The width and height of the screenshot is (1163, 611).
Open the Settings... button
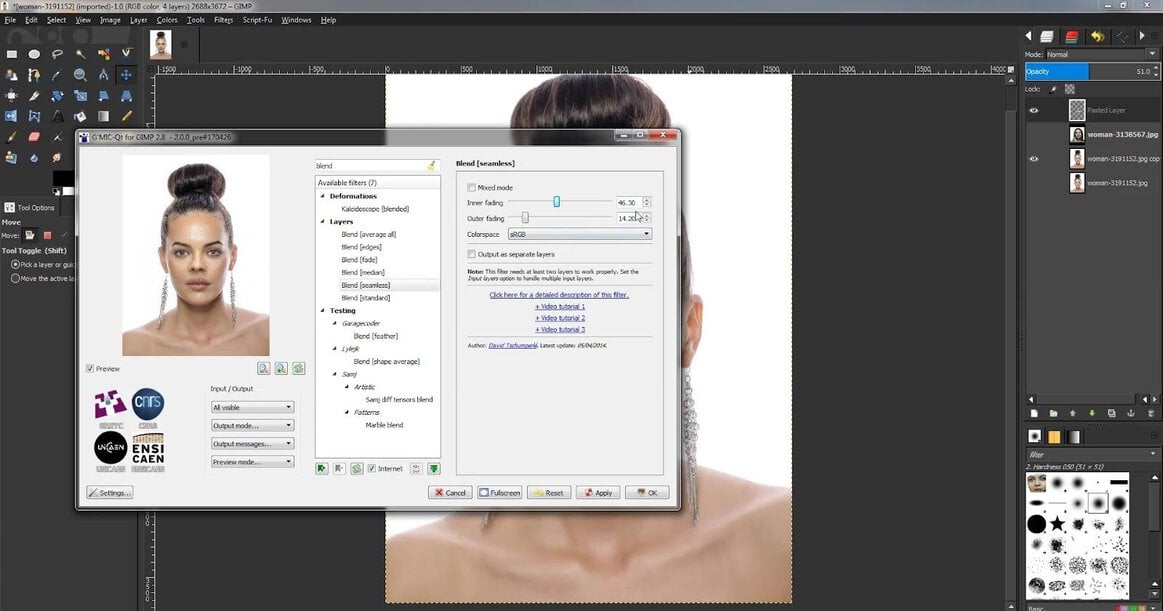[110, 492]
